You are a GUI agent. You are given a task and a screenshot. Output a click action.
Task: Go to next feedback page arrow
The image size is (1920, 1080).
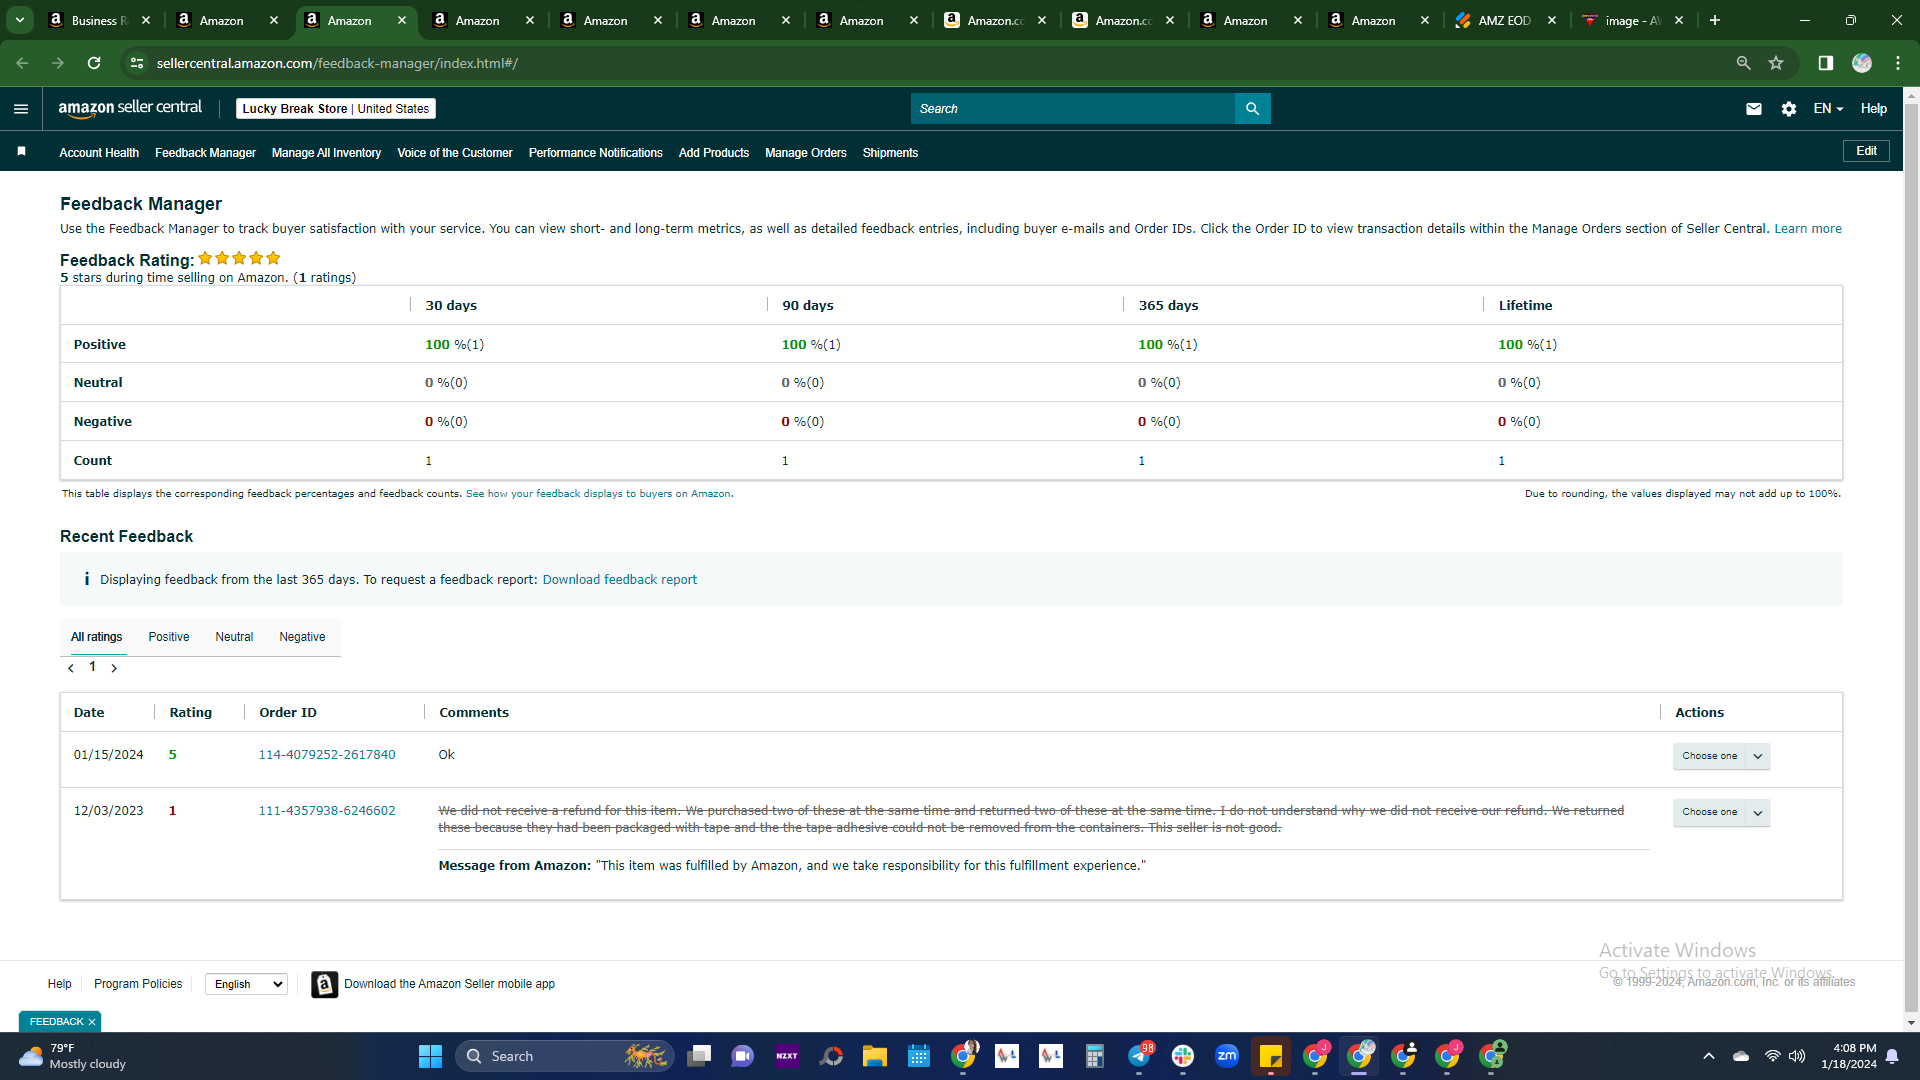(114, 668)
